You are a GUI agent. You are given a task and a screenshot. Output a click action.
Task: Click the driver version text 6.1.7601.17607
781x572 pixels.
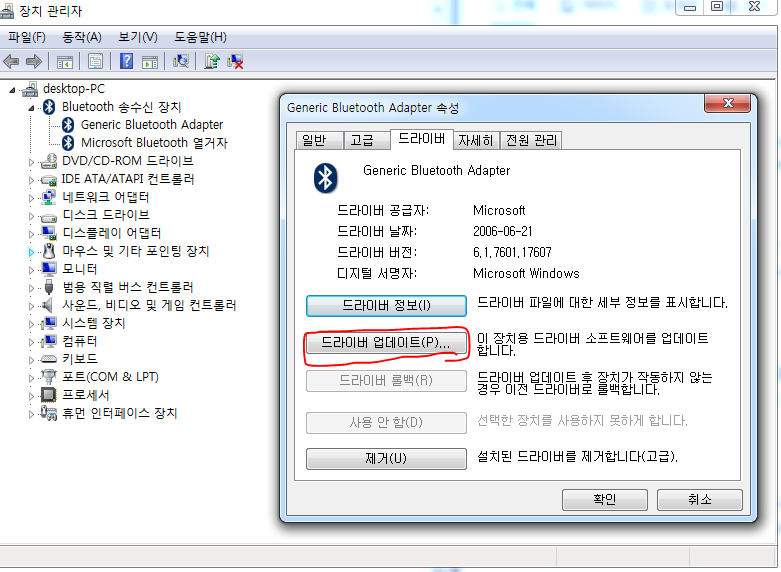pyautogui.click(x=512, y=252)
